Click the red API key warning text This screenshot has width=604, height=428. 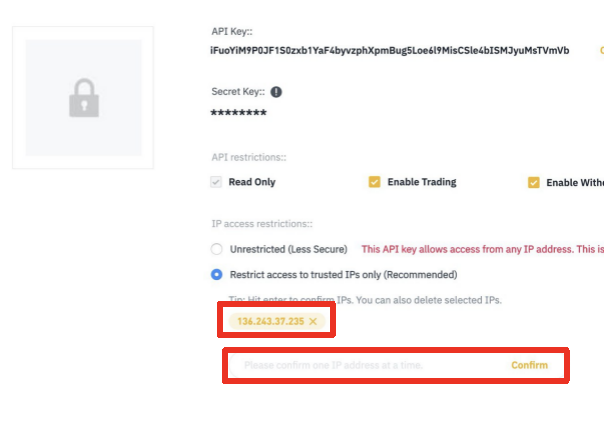pos(482,249)
